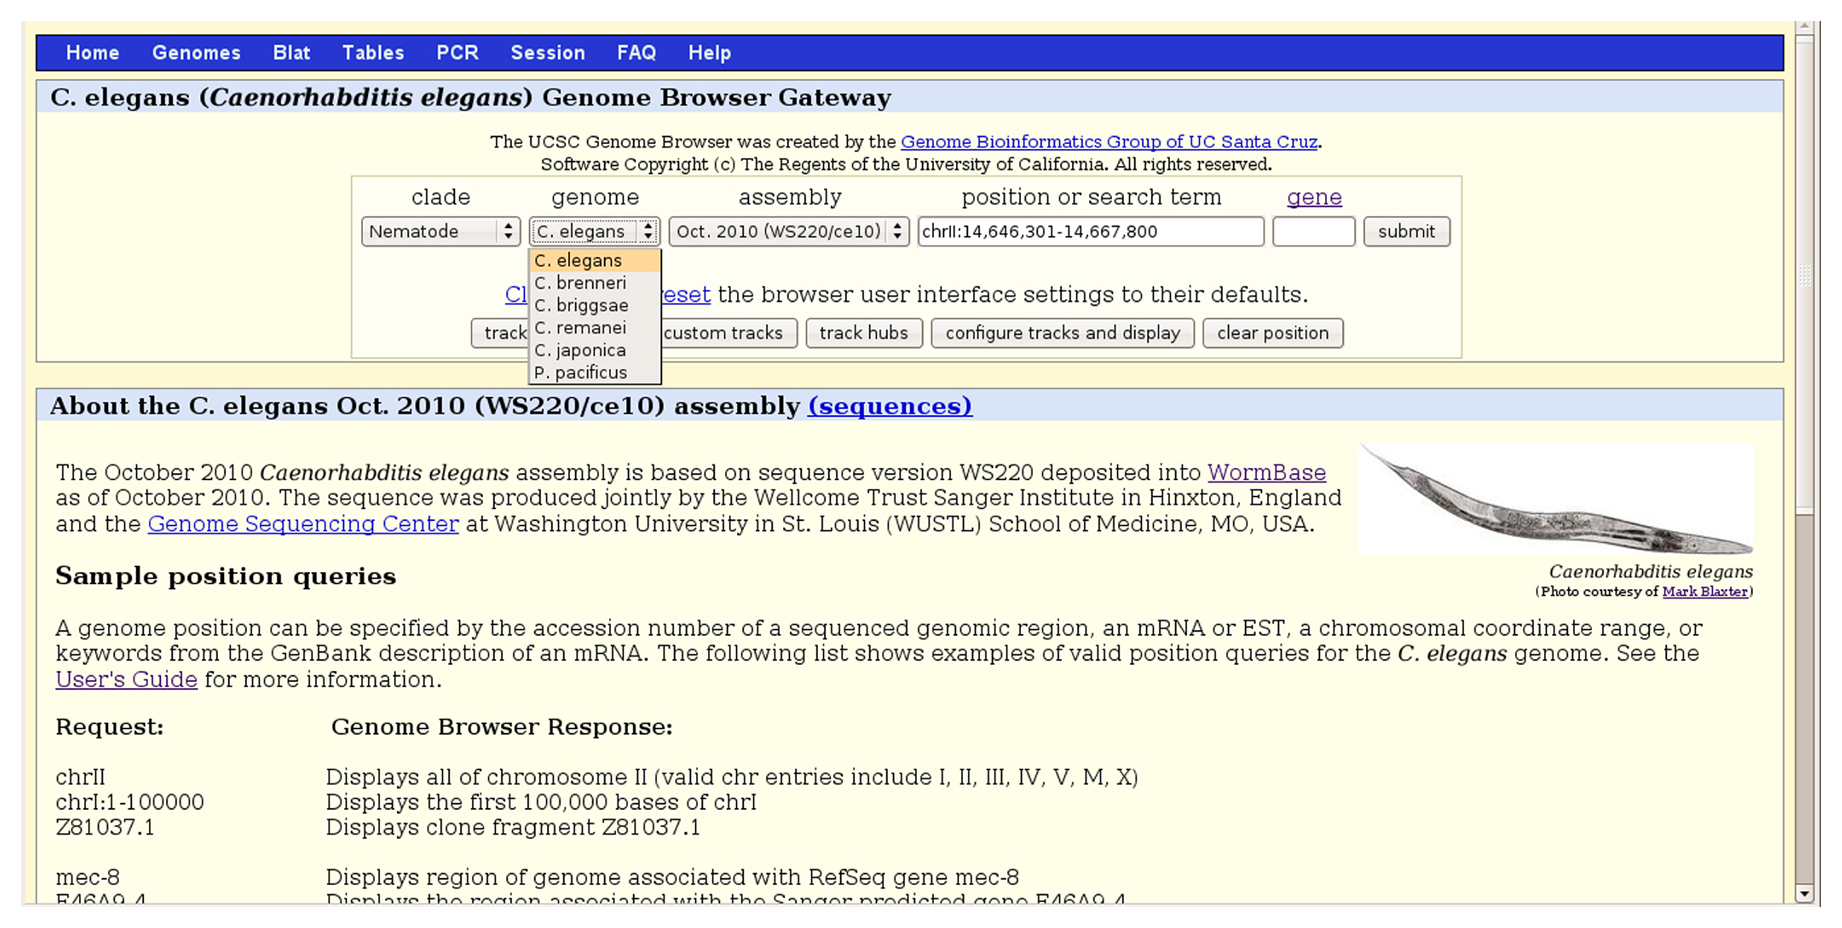Select C. elegans in the genome list
The image size is (1842, 928).
(x=595, y=260)
